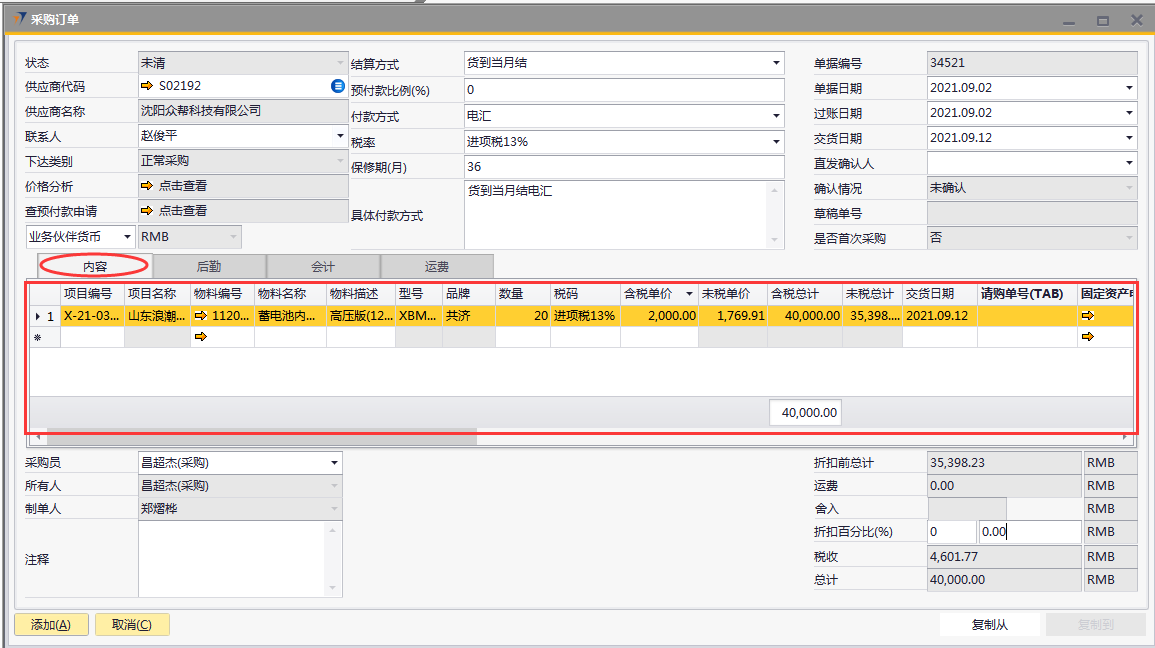Expand the 结算方式 dropdown
Screen dimensions: 1155x648
click(x=776, y=63)
